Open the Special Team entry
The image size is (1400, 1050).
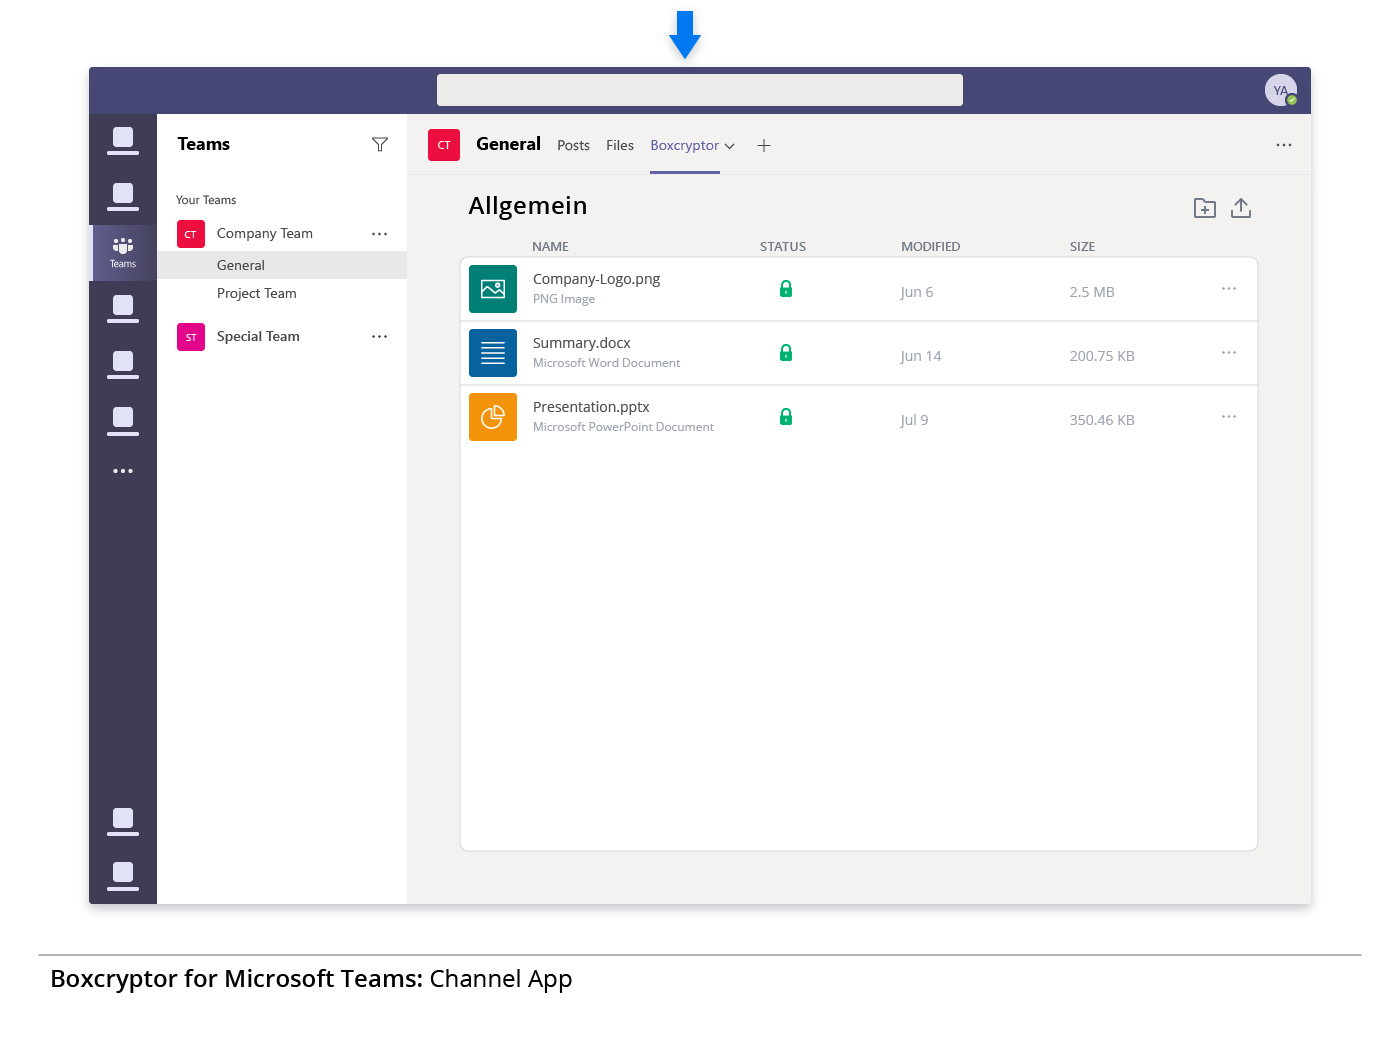[x=258, y=337]
